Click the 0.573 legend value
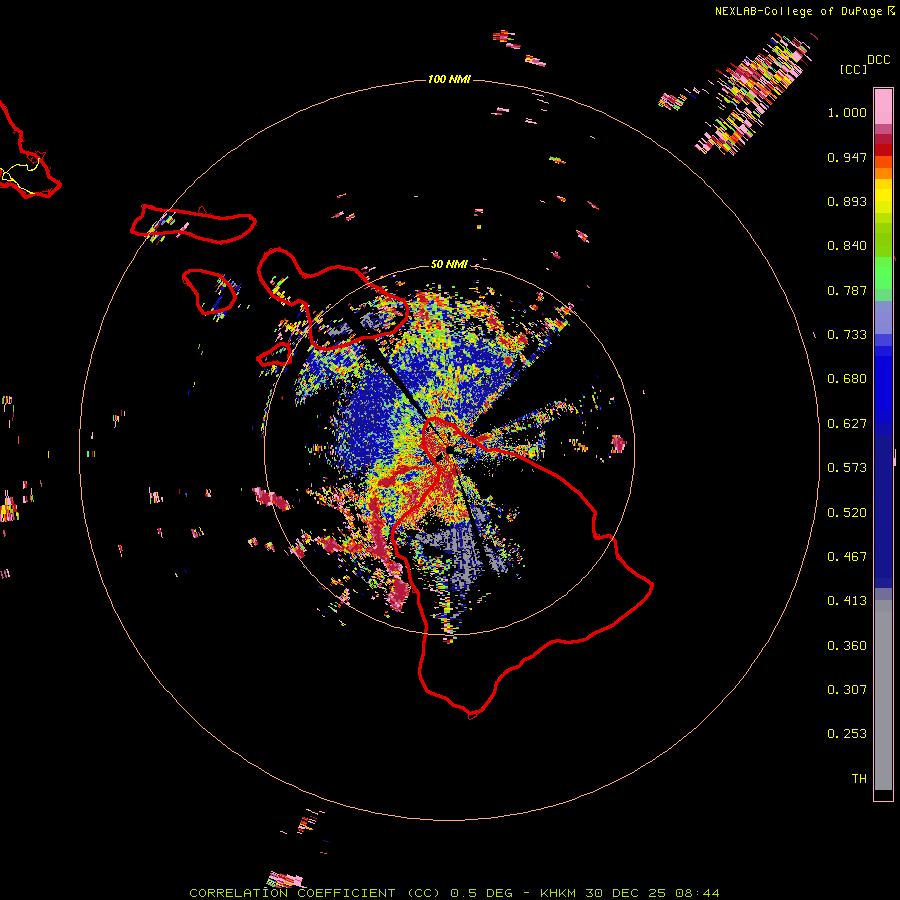Screen dimensions: 900x900 coord(847,468)
